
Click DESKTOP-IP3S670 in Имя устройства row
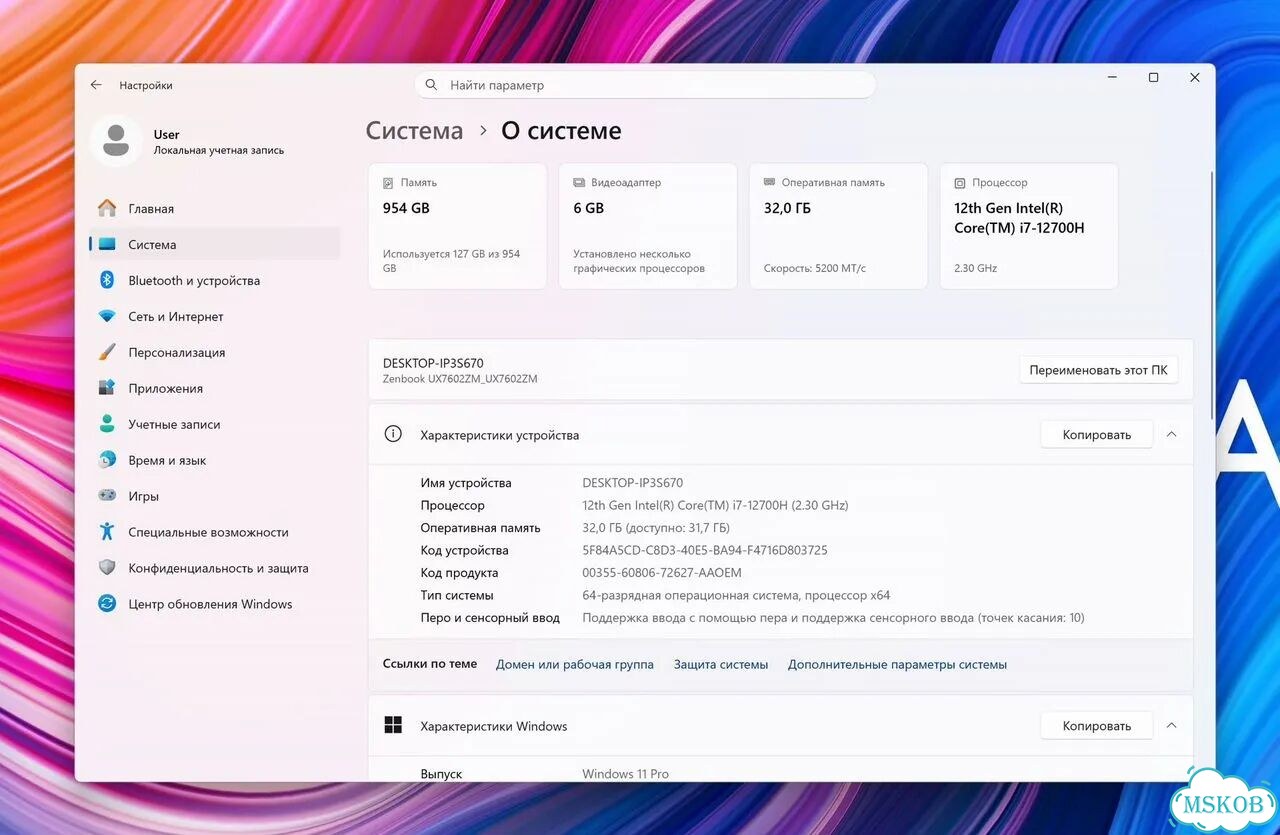633,483
